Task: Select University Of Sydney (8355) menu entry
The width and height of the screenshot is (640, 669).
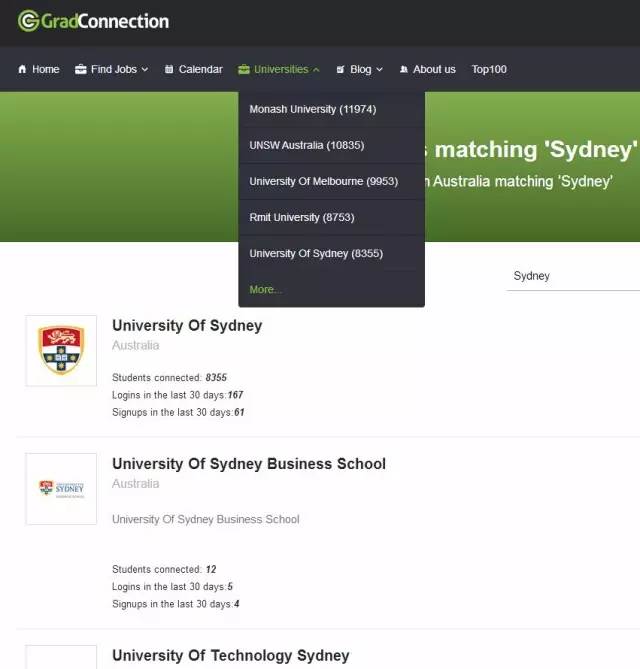Action: tap(332, 253)
